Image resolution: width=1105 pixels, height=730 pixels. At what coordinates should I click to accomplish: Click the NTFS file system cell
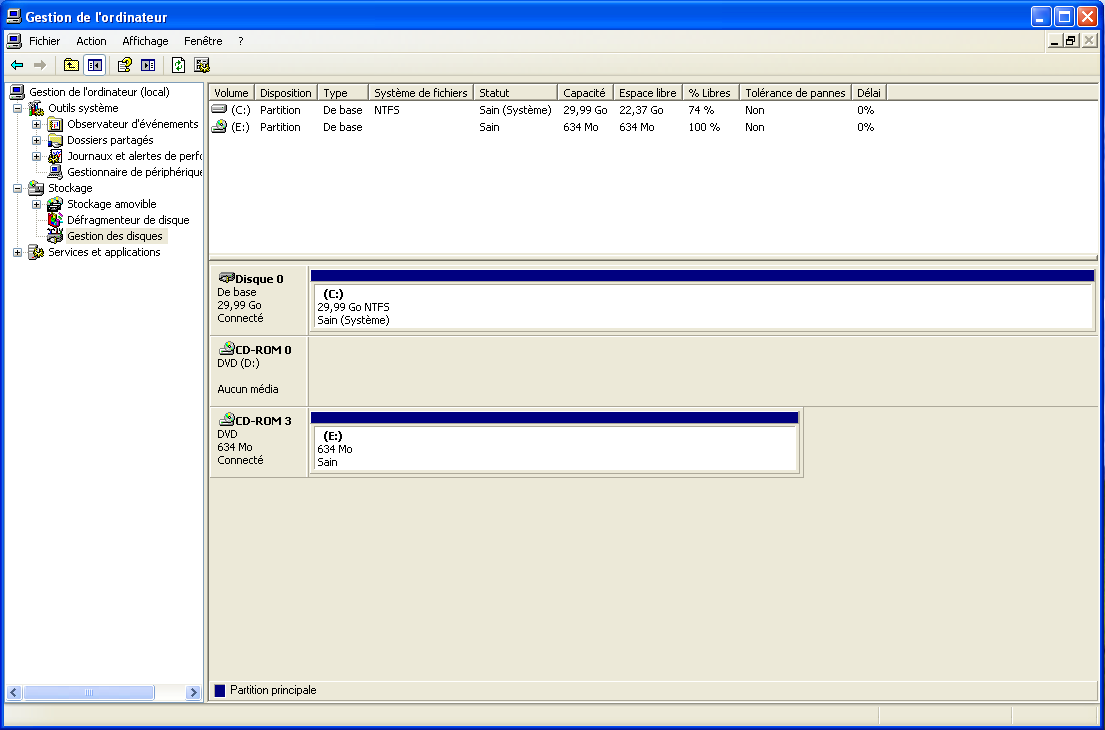click(387, 111)
